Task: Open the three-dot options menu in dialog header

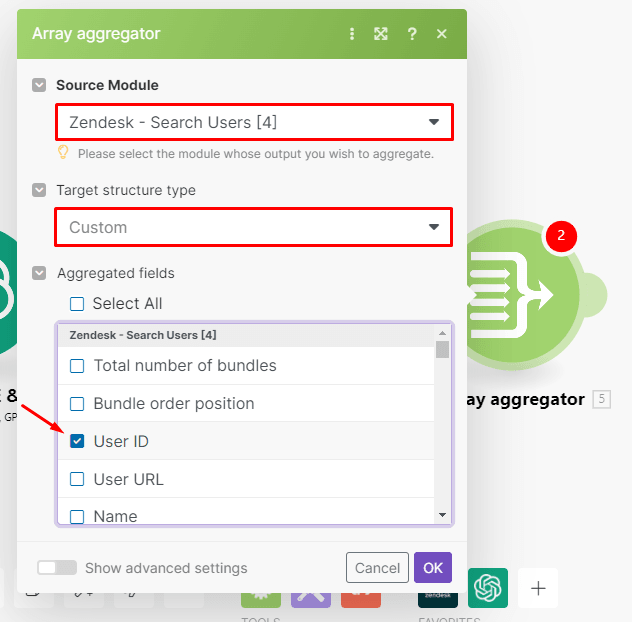Action: pyautogui.click(x=351, y=34)
